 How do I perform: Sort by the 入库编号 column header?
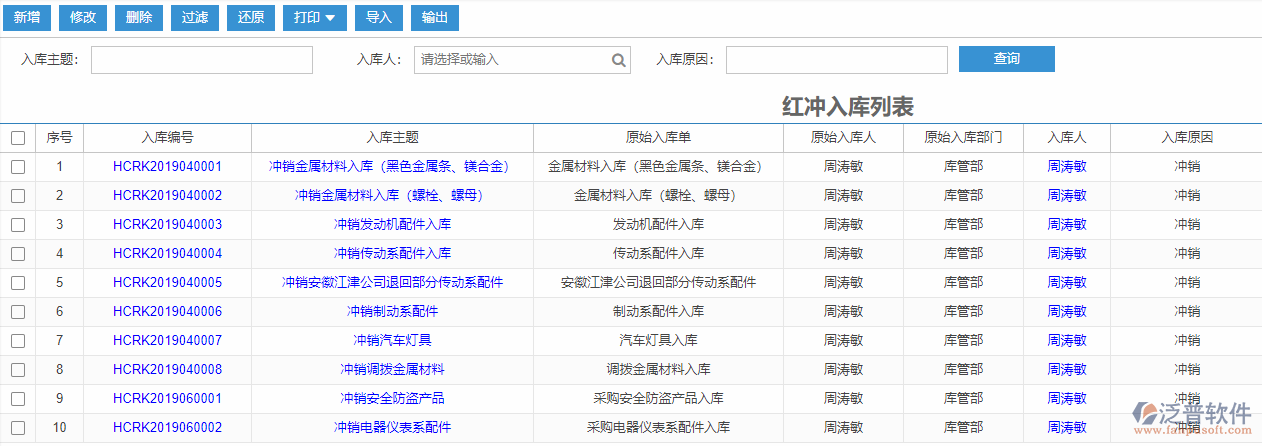pyautogui.click(x=167, y=138)
